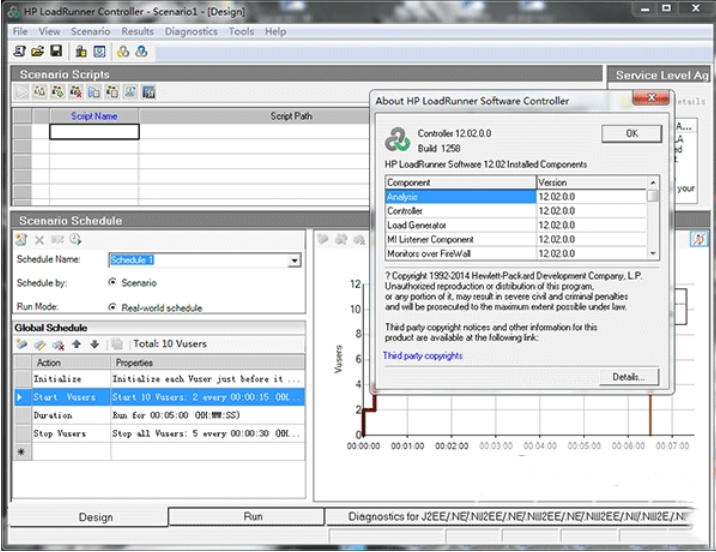Select the Real-world schedule radio button
716x552 pixels.
point(112,307)
